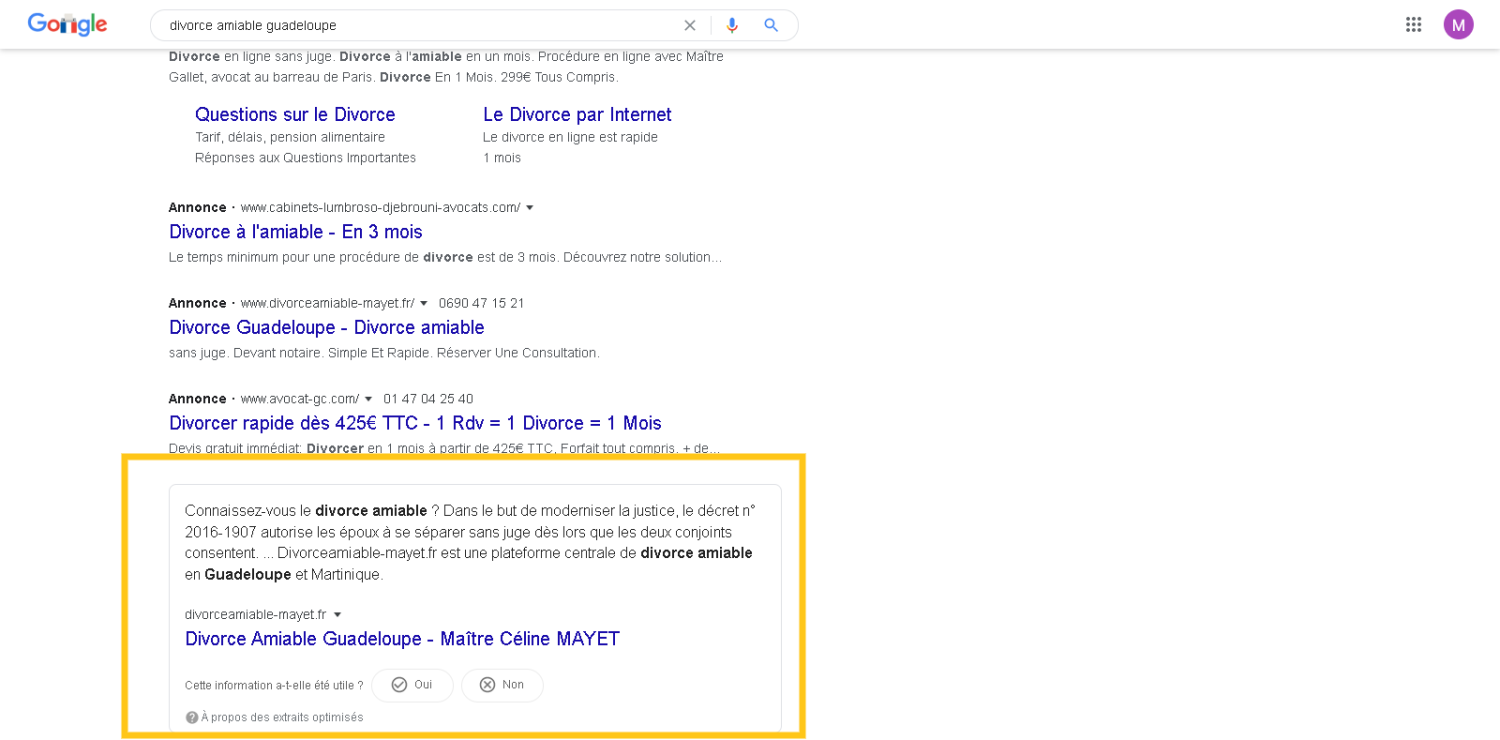
Task: Expand arrow next to cabinets-lumbroso-djebrouni-avocats.com
Action: pos(530,208)
